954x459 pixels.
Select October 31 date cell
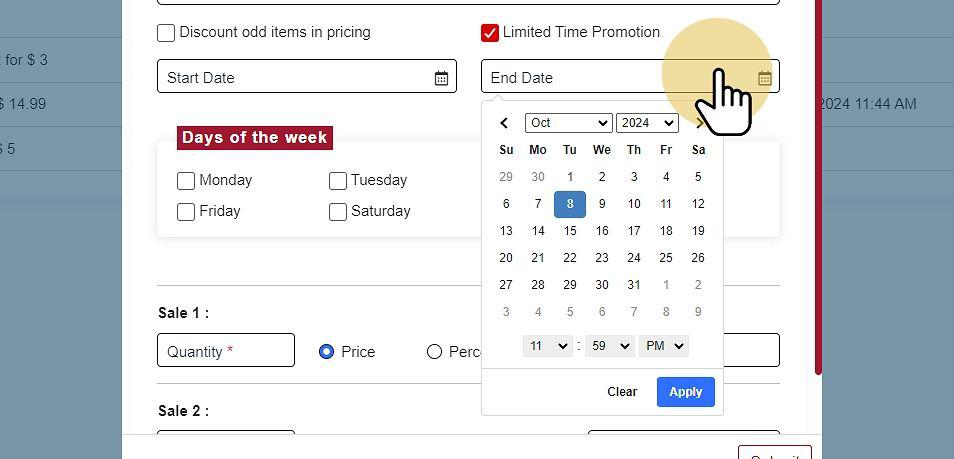[634, 285]
